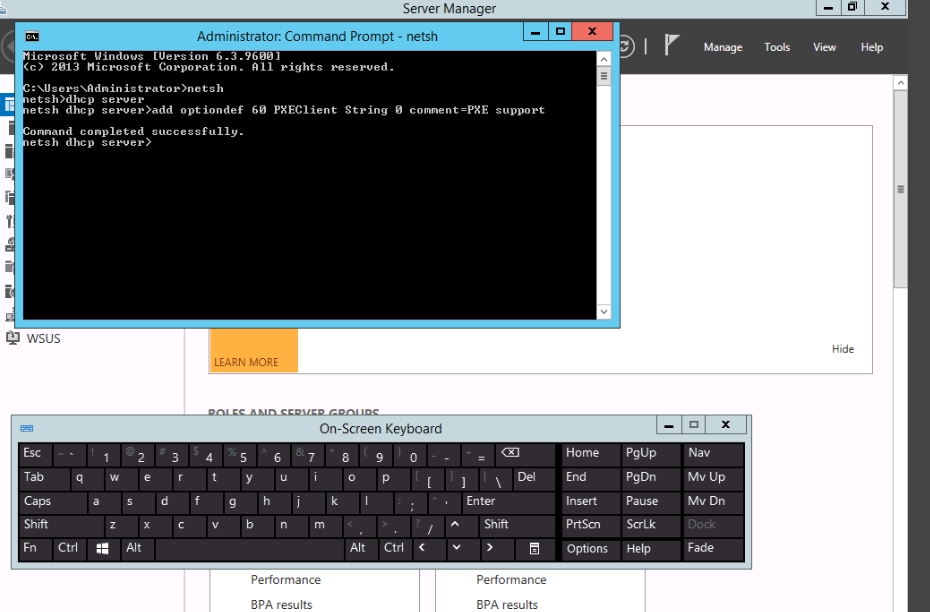Click the Help key on On-Screen Keyboard
Image resolution: width=930 pixels, height=612 pixels.
651,549
